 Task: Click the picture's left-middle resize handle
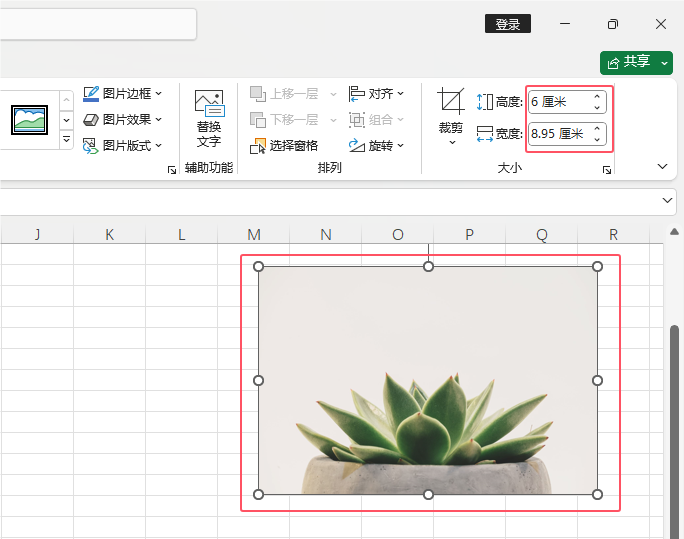pos(258,381)
